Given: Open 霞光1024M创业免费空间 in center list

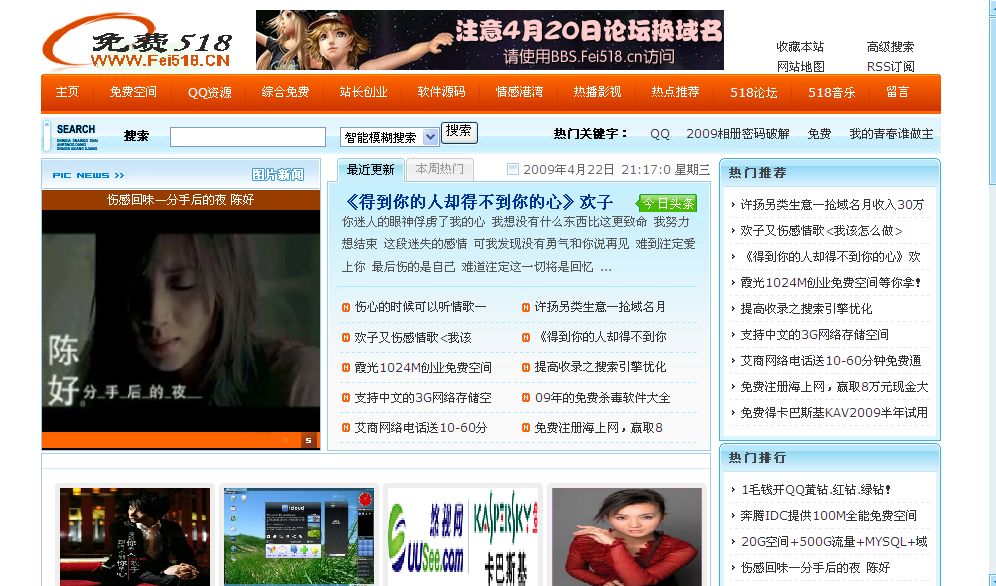Looking at the screenshot, I should pyautogui.click(x=423, y=367).
